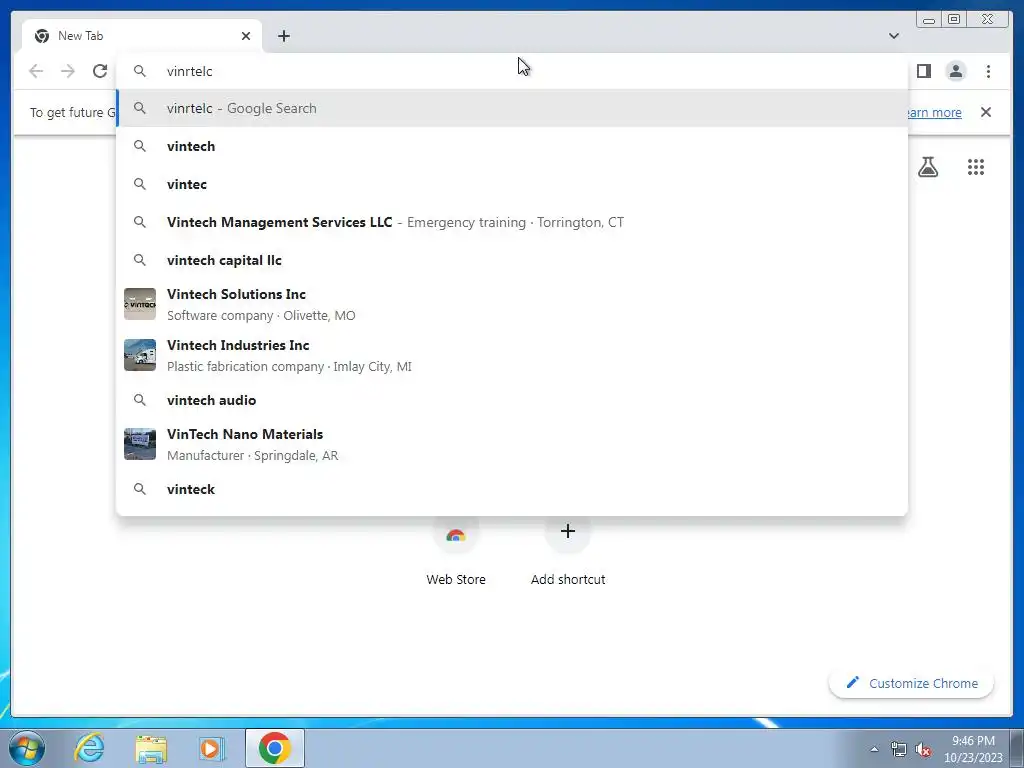Image resolution: width=1024 pixels, height=768 pixels.
Task: Open the Windows Start menu
Action: pos(26,748)
